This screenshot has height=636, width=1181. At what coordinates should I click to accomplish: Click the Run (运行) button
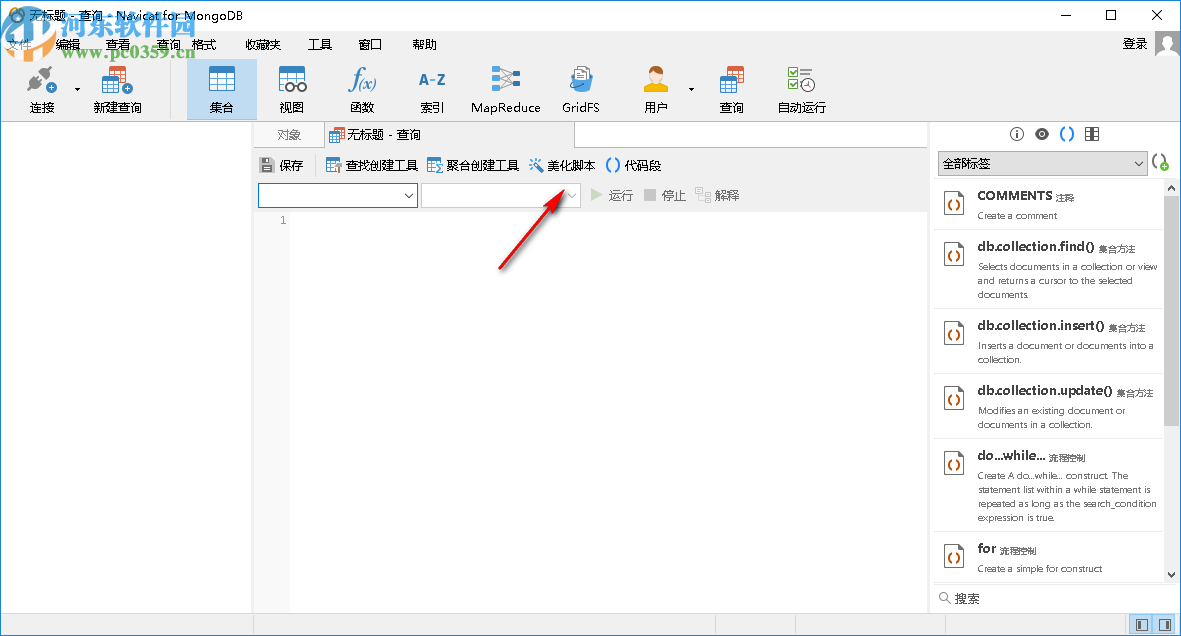(x=612, y=195)
